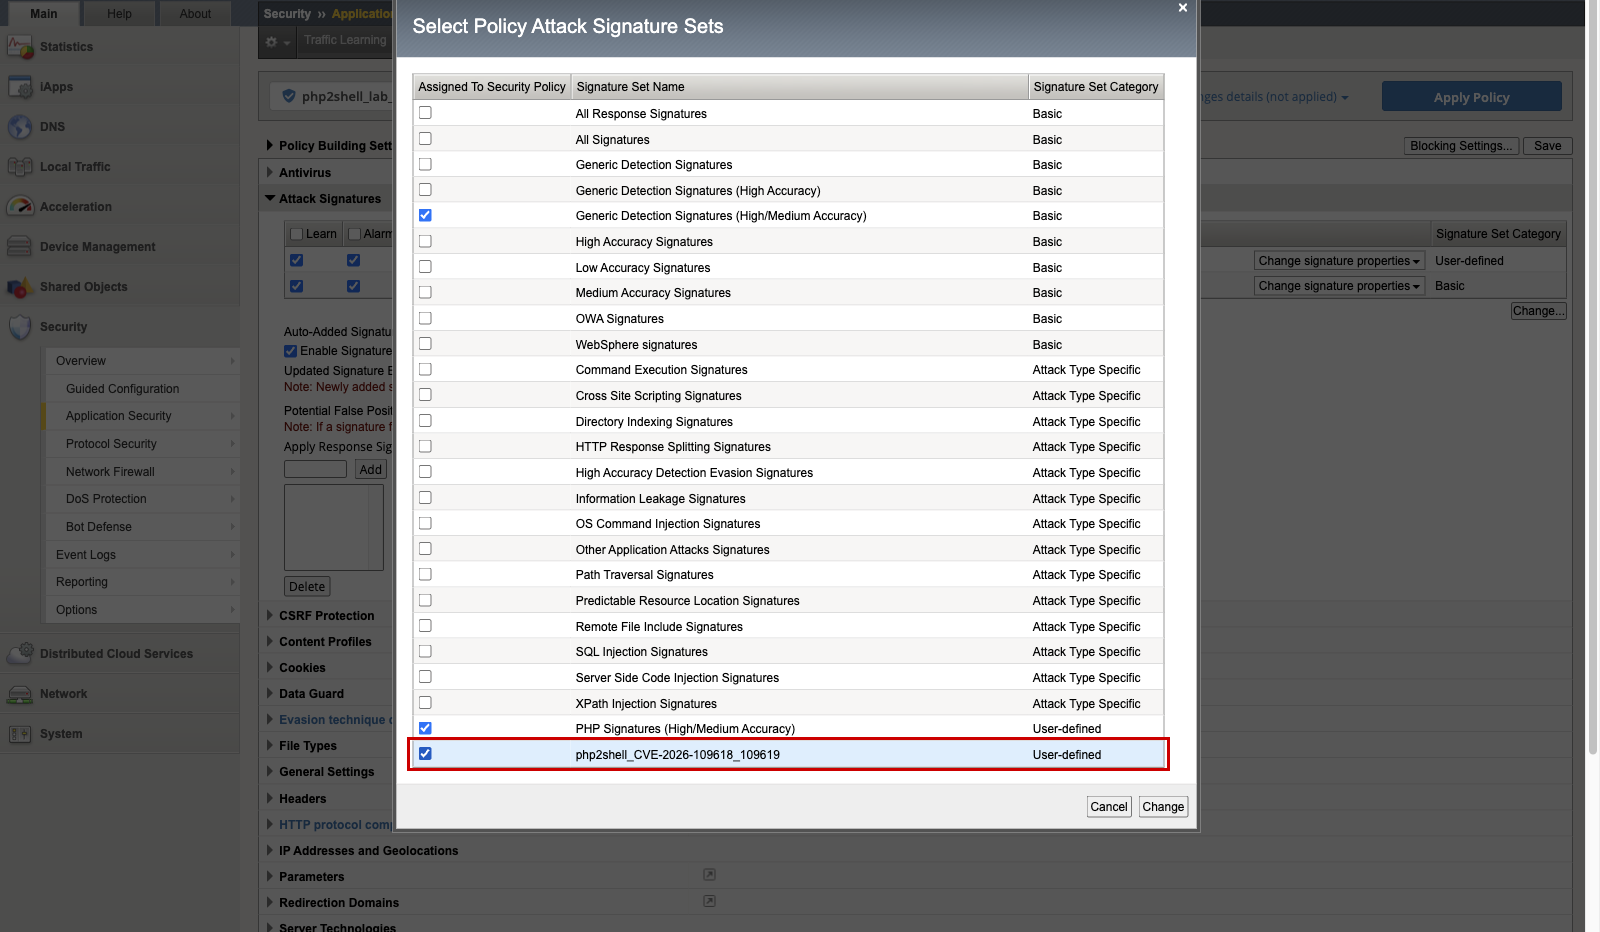Check SQL Injection Signatures checkbox
The image size is (1600, 932).
pyautogui.click(x=425, y=651)
